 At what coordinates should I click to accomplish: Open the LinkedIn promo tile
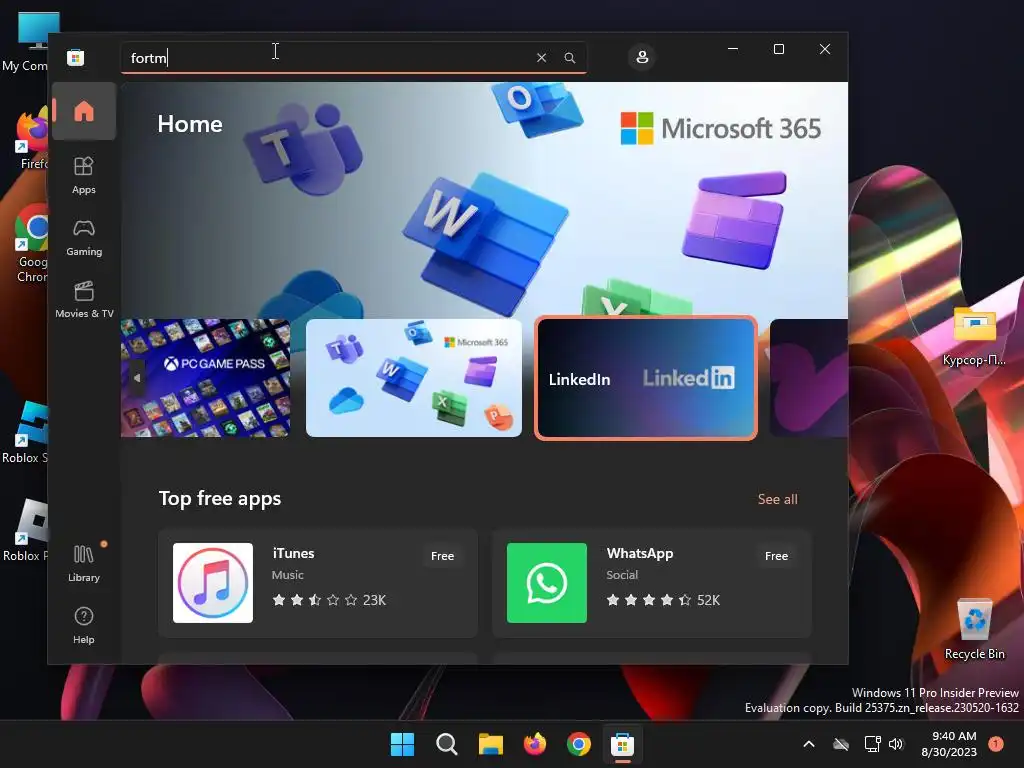click(x=646, y=377)
